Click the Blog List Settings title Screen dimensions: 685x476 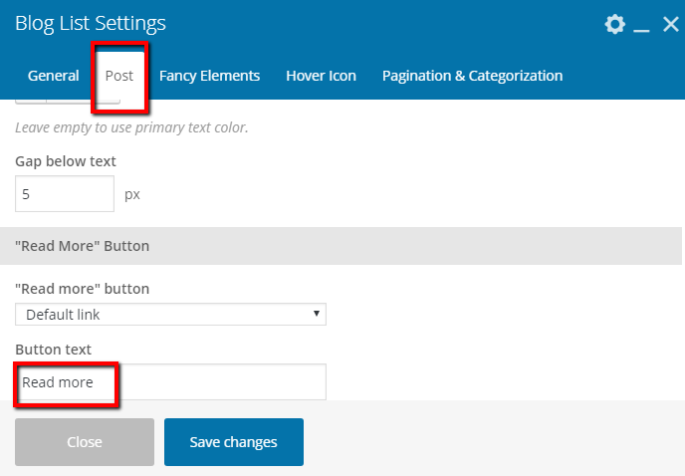click(x=90, y=23)
